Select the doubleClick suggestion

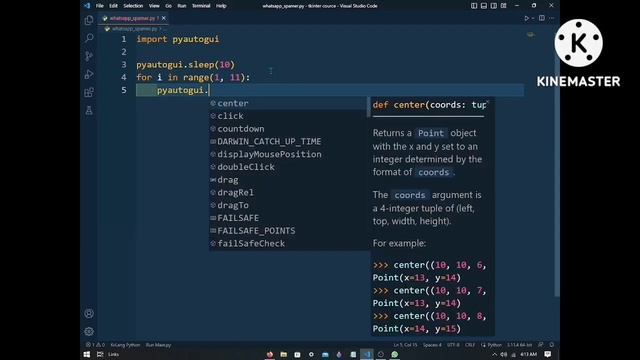coord(288,167)
